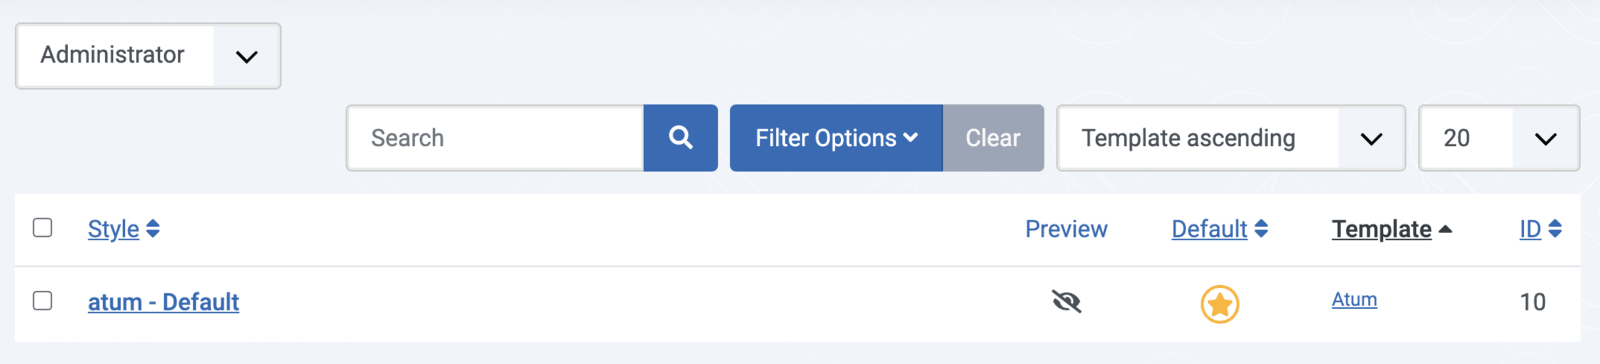Sort table by Style column header
The image size is (1600, 364).
pos(113,229)
